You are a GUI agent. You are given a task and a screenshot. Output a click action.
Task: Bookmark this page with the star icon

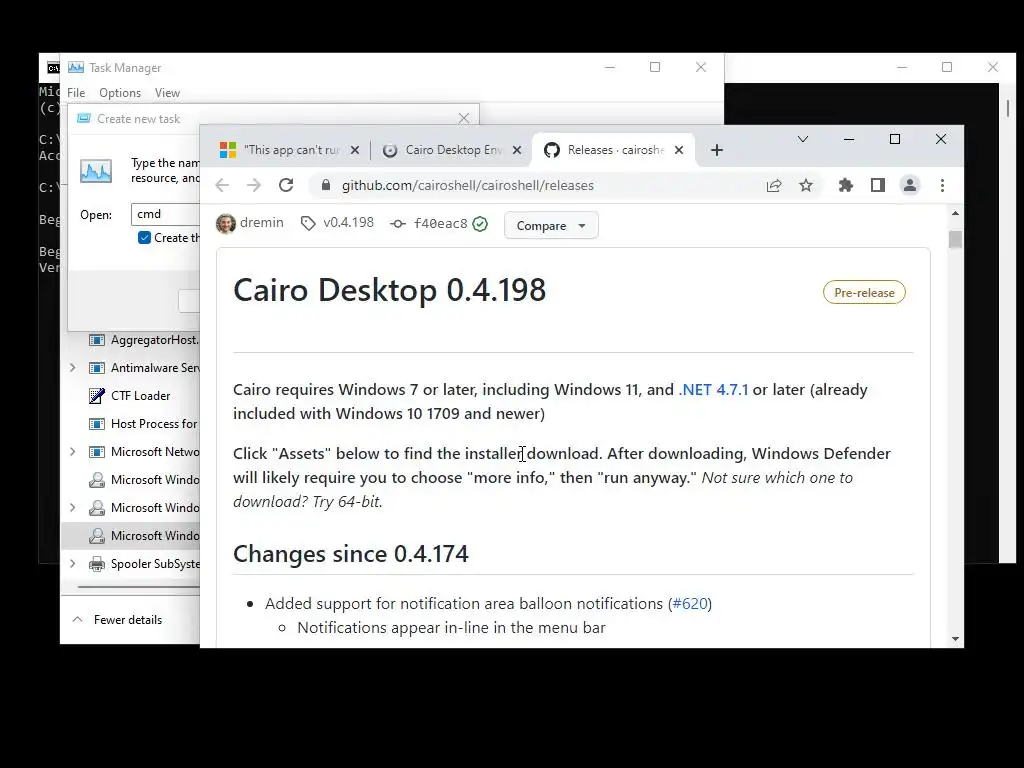(806, 185)
